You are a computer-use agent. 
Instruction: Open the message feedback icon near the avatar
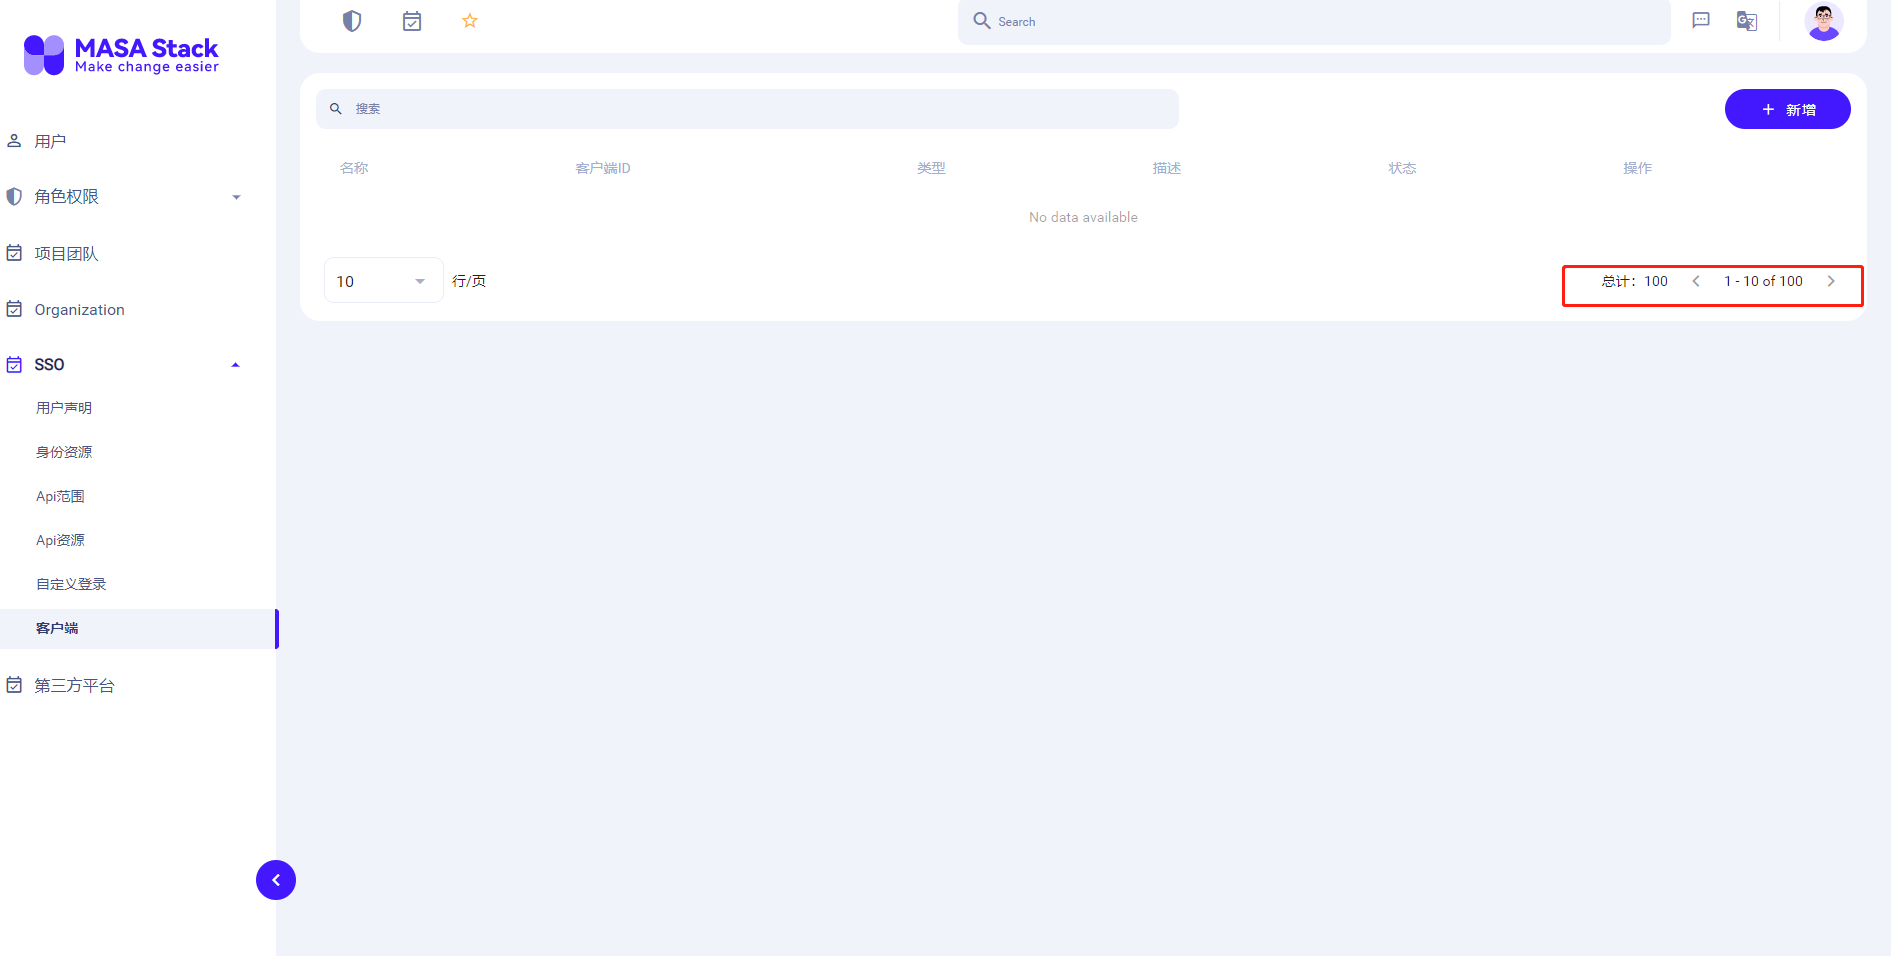[x=1701, y=20]
